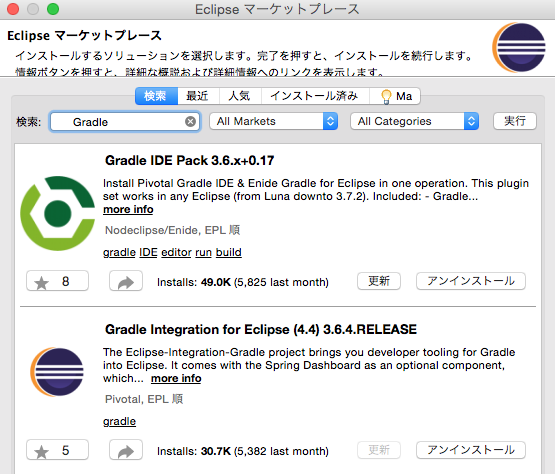Click the Eclipse logo in the header

pos(519,47)
